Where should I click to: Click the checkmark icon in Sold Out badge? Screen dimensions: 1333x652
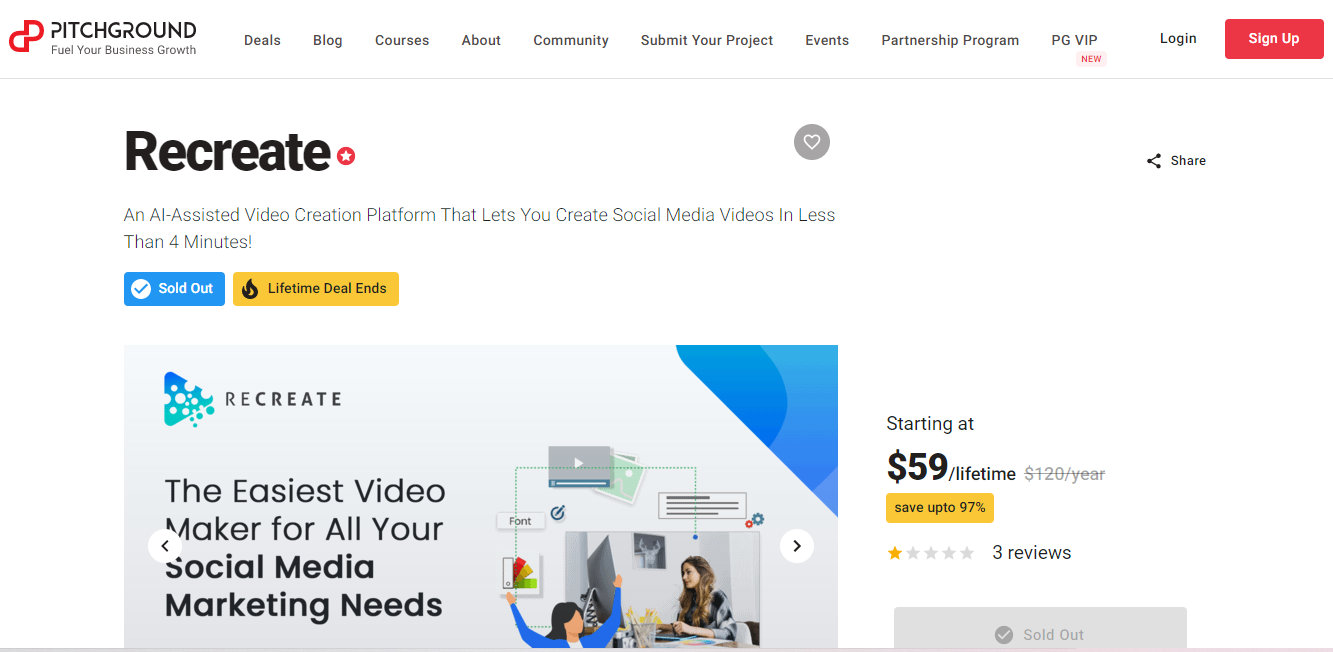pyautogui.click(x=141, y=289)
